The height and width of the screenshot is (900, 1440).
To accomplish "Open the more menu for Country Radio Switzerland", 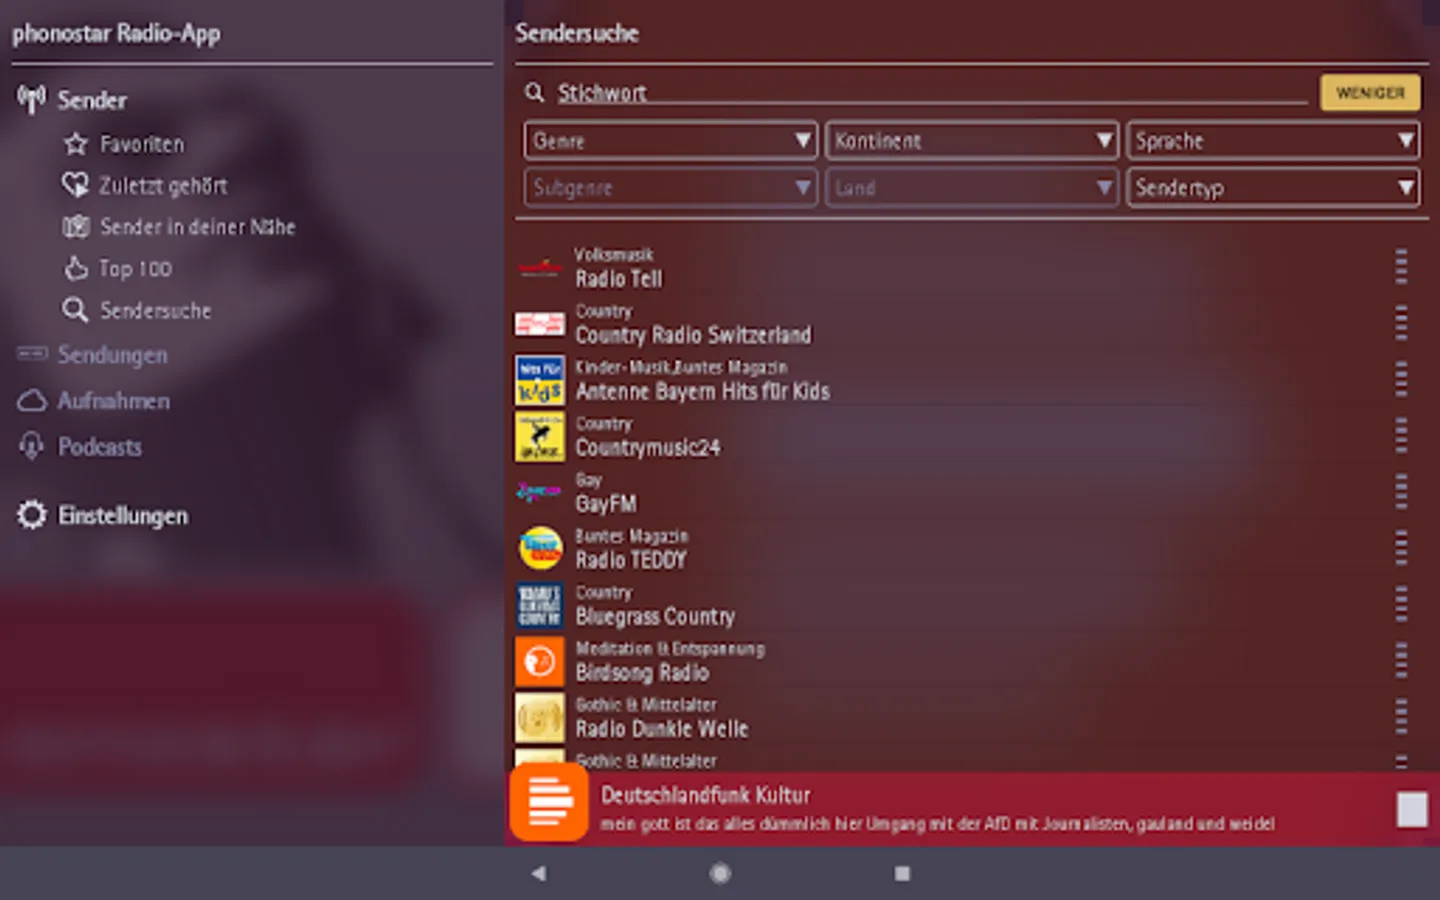I will 1401,322.
